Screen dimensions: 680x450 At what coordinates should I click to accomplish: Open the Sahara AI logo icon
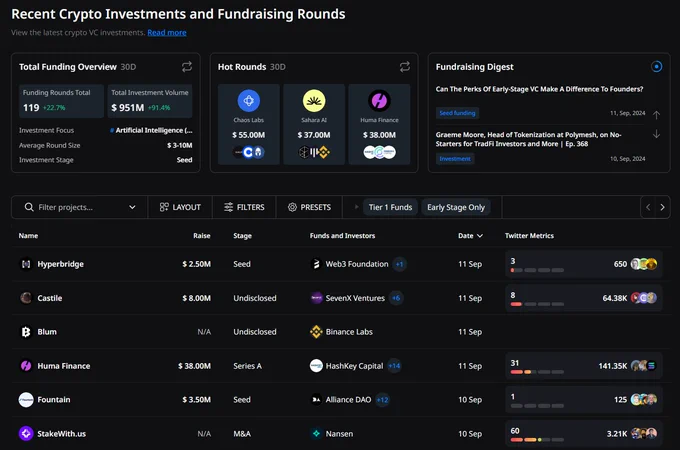(x=314, y=101)
